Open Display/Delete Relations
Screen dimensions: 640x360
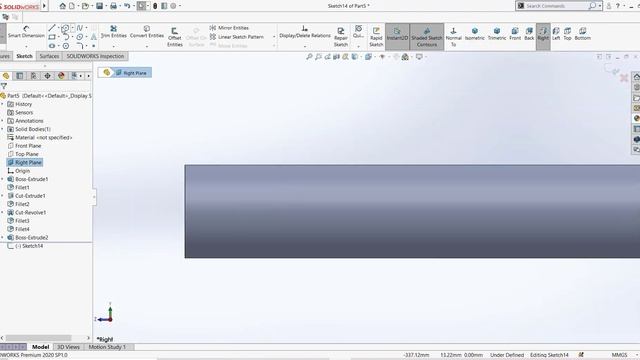pyautogui.click(x=304, y=32)
